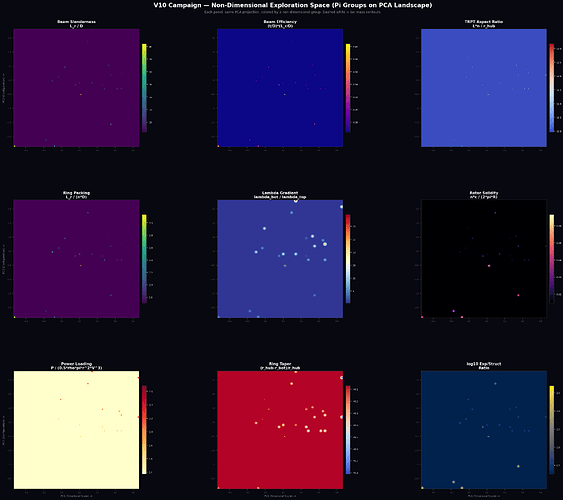Click the V10 Campaign main title
The width and height of the screenshot is (563, 500).
(x=293, y=5)
